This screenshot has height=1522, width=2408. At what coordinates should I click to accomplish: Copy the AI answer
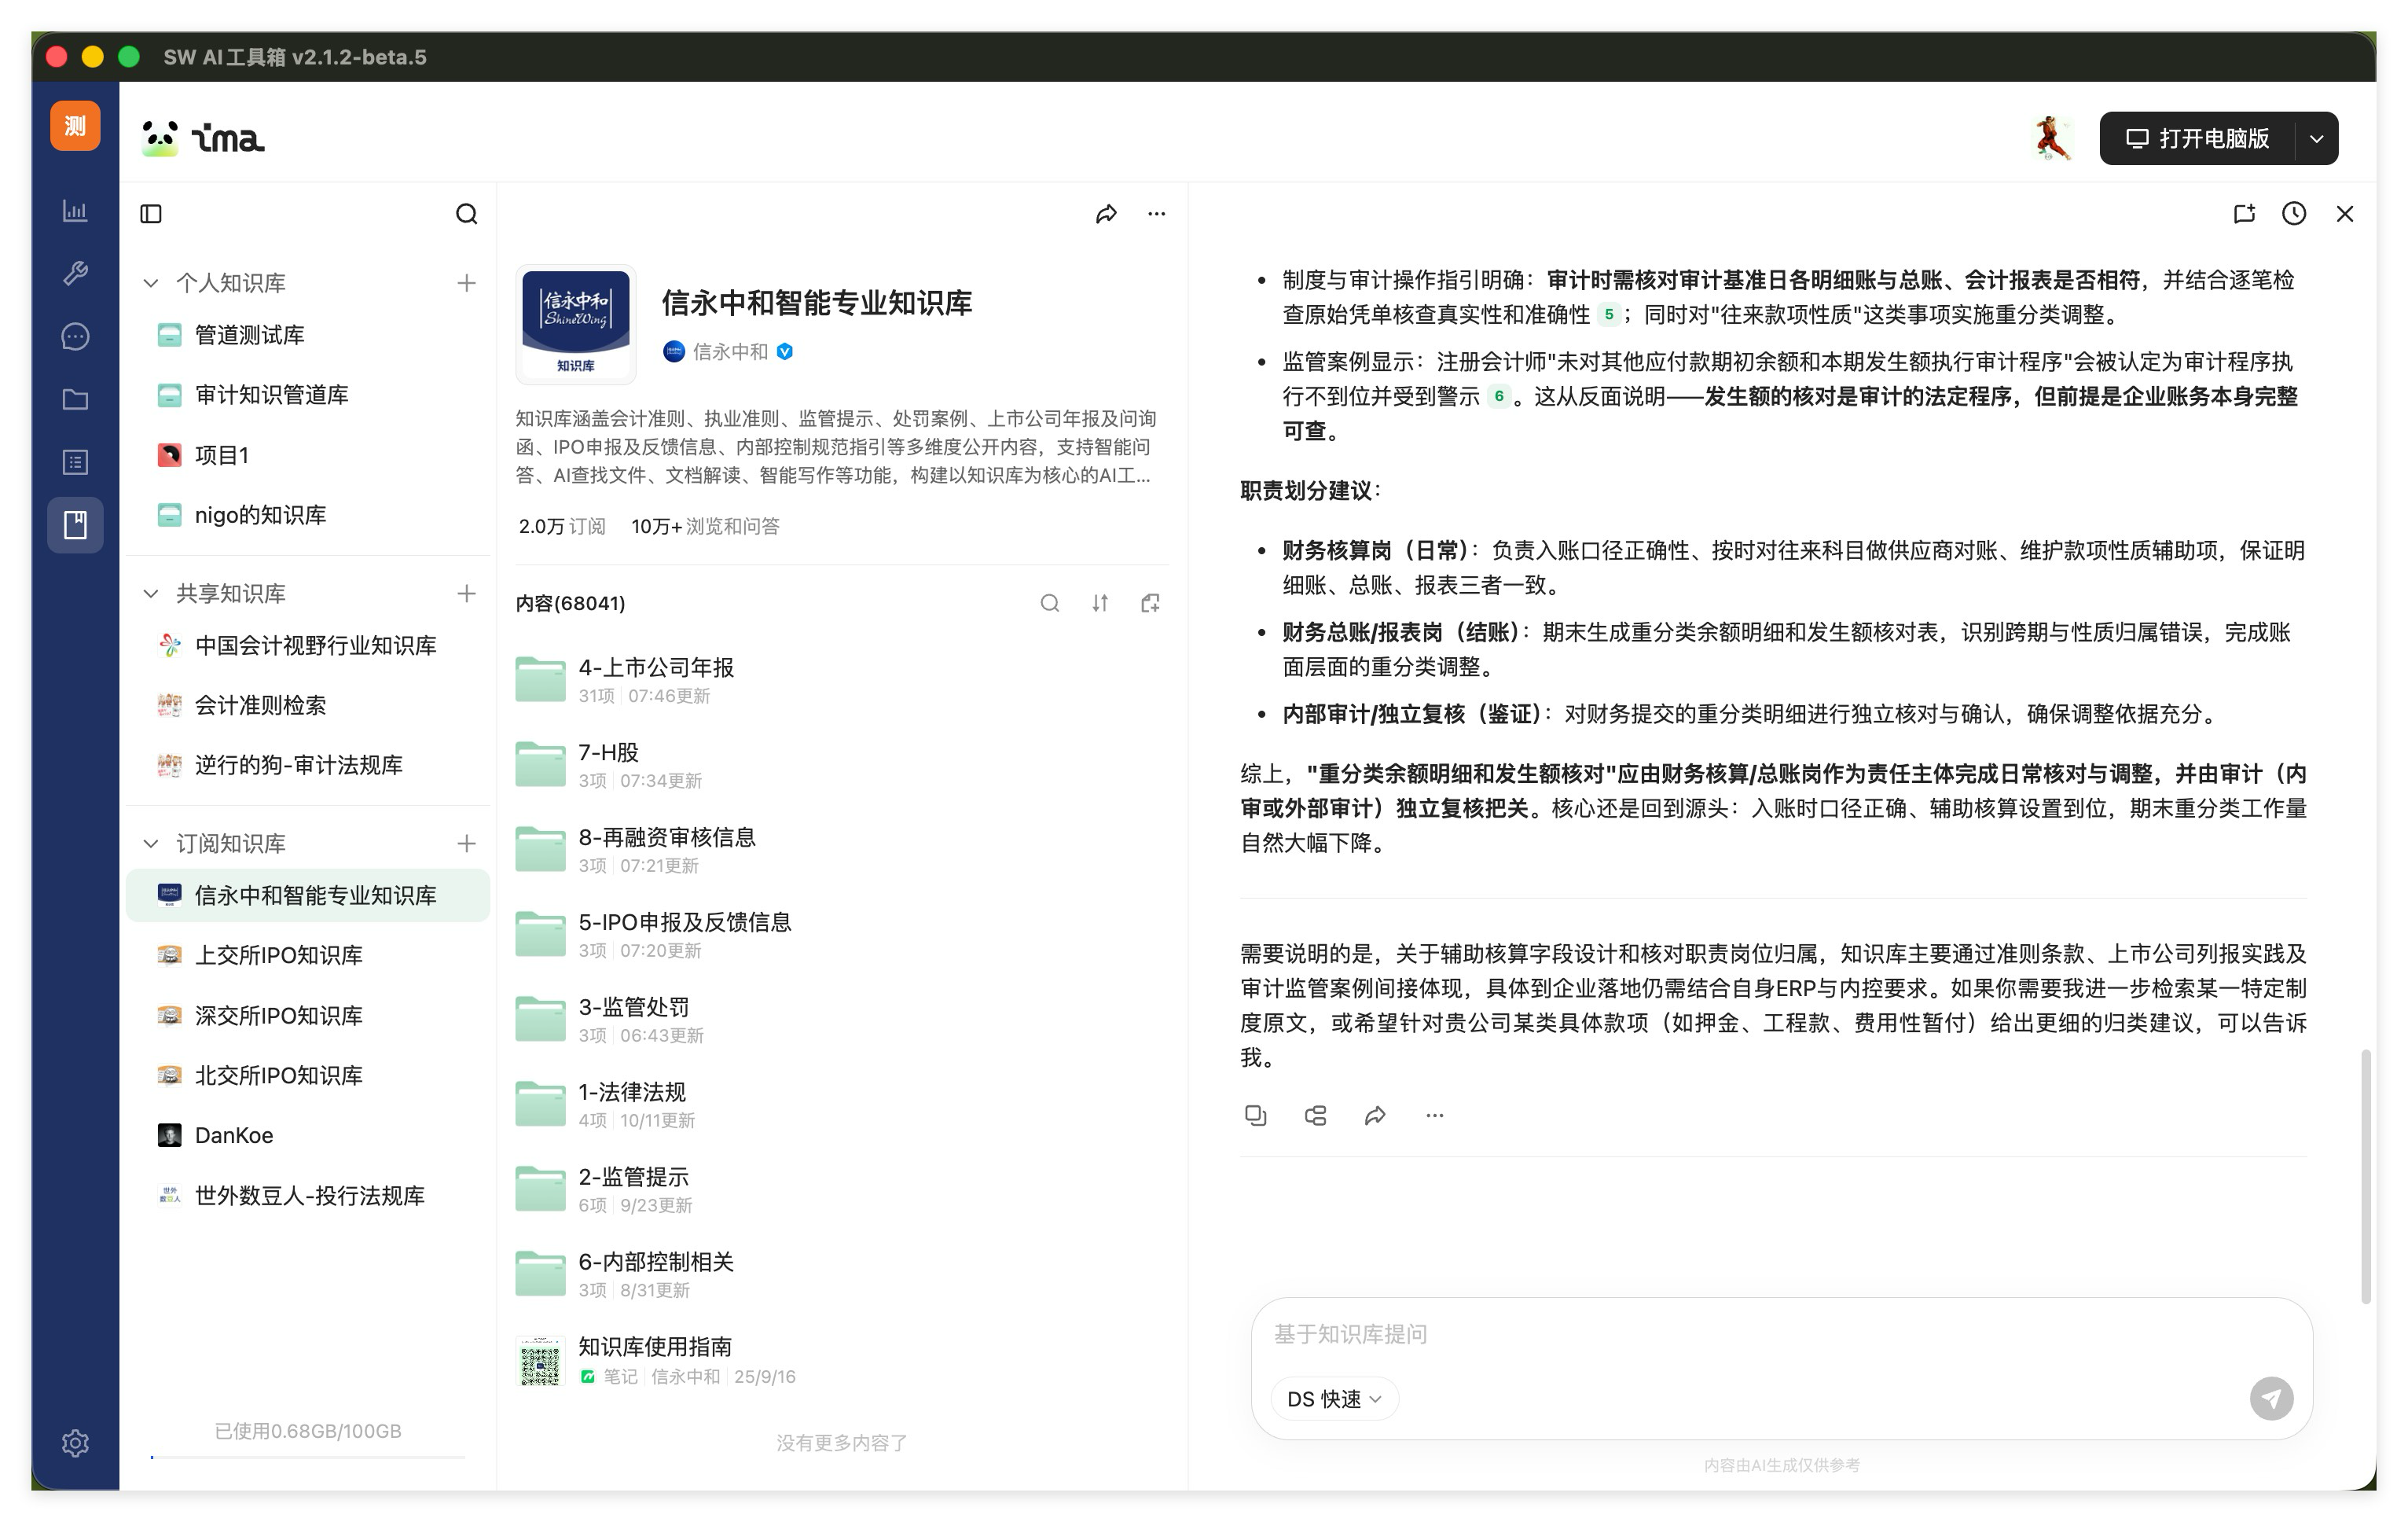point(1255,1115)
